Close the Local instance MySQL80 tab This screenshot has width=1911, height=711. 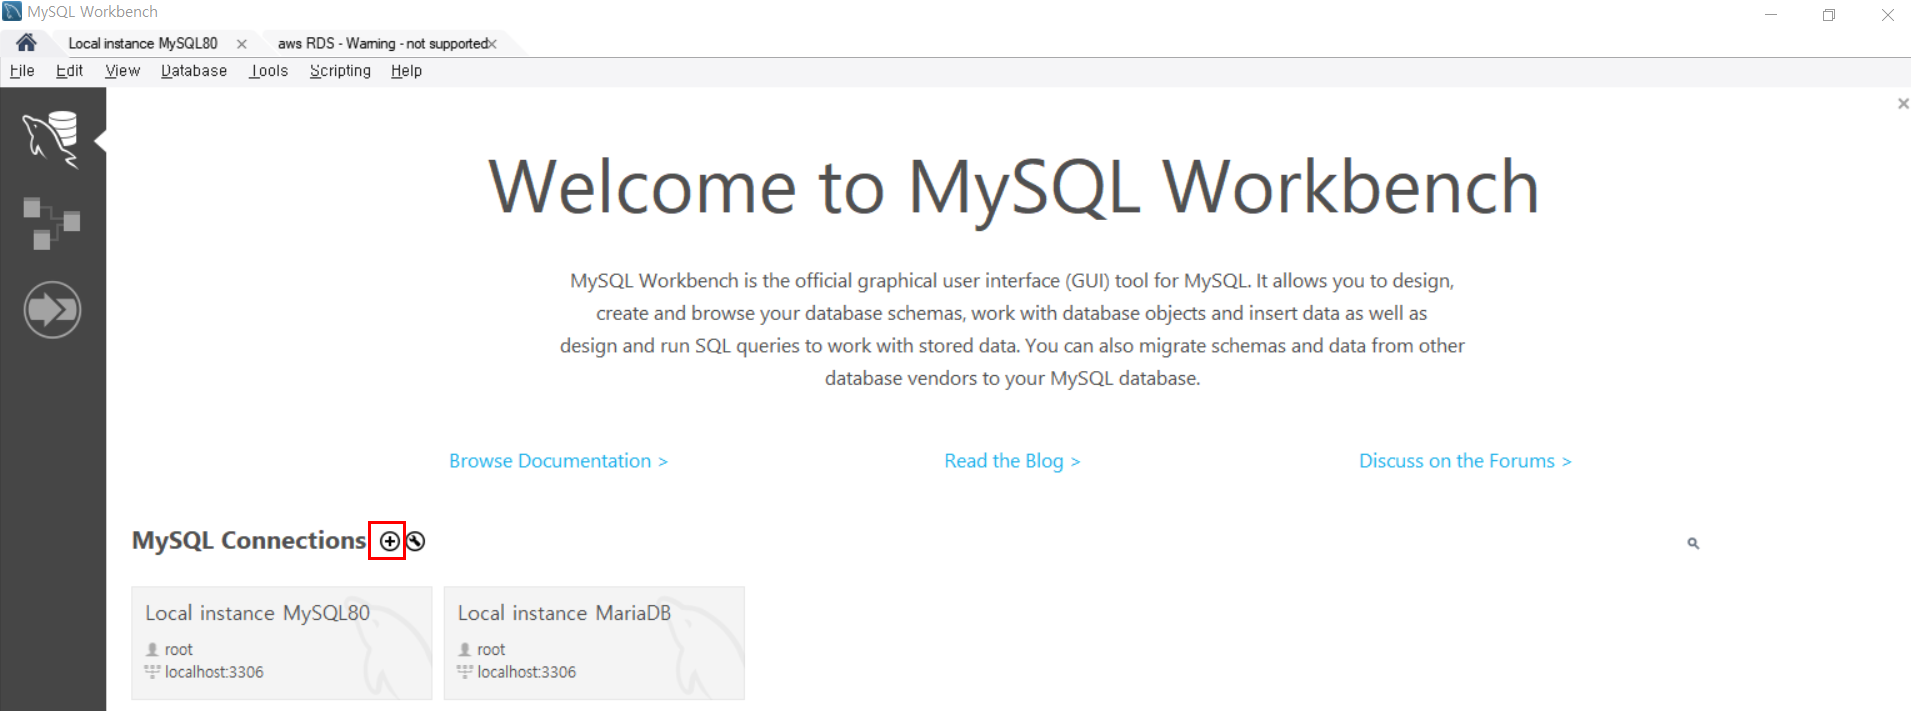click(241, 44)
